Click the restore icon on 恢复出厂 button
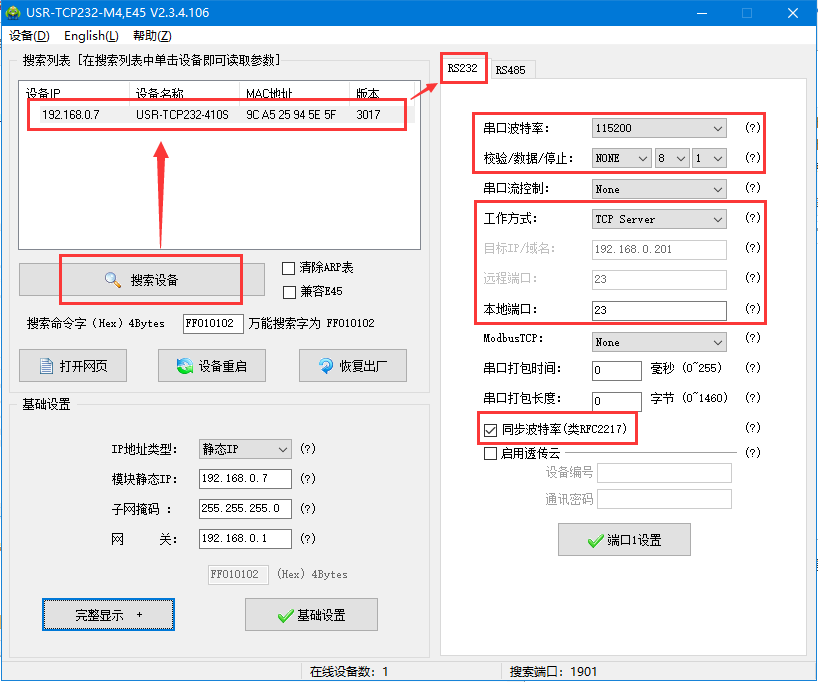The image size is (818, 682). (326, 366)
